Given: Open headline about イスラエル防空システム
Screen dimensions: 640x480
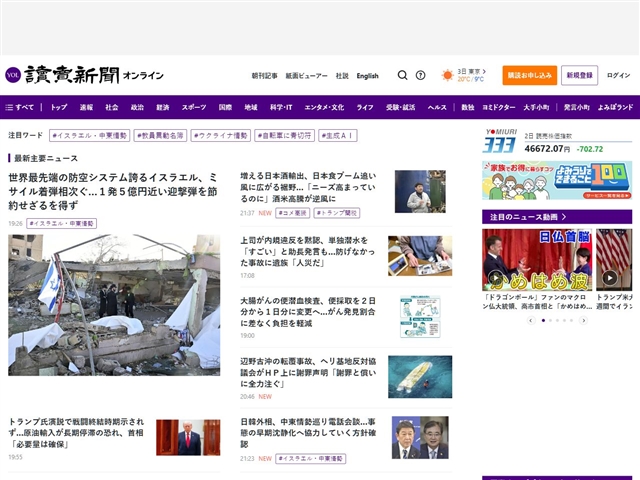Looking at the screenshot, I should pyautogui.click(x=113, y=191).
